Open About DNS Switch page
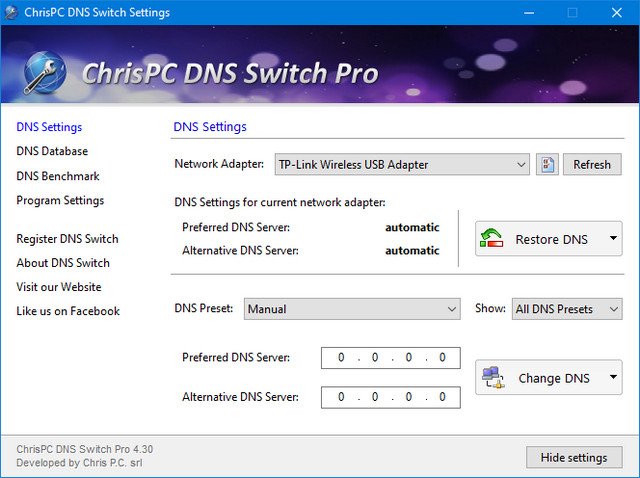 (63, 263)
